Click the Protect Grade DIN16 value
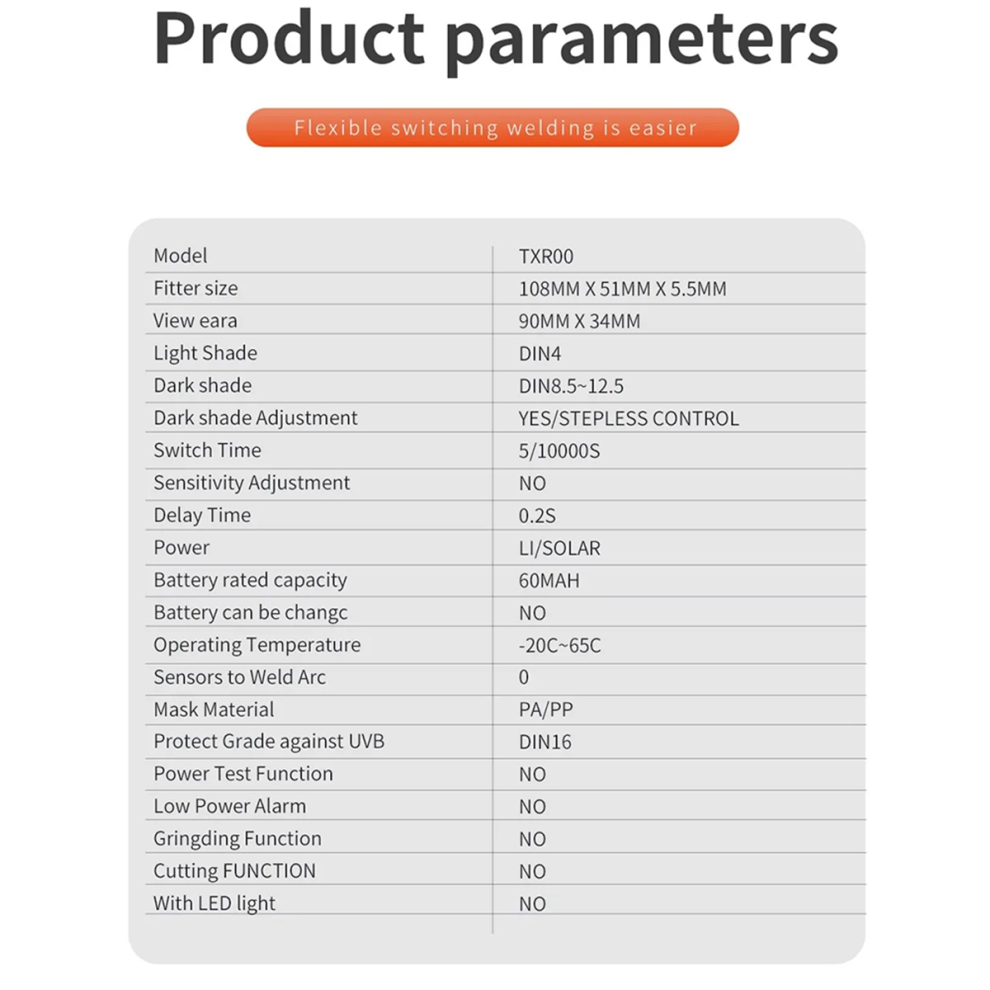Image resolution: width=990 pixels, height=990 pixels. click(x=545, y=742)
